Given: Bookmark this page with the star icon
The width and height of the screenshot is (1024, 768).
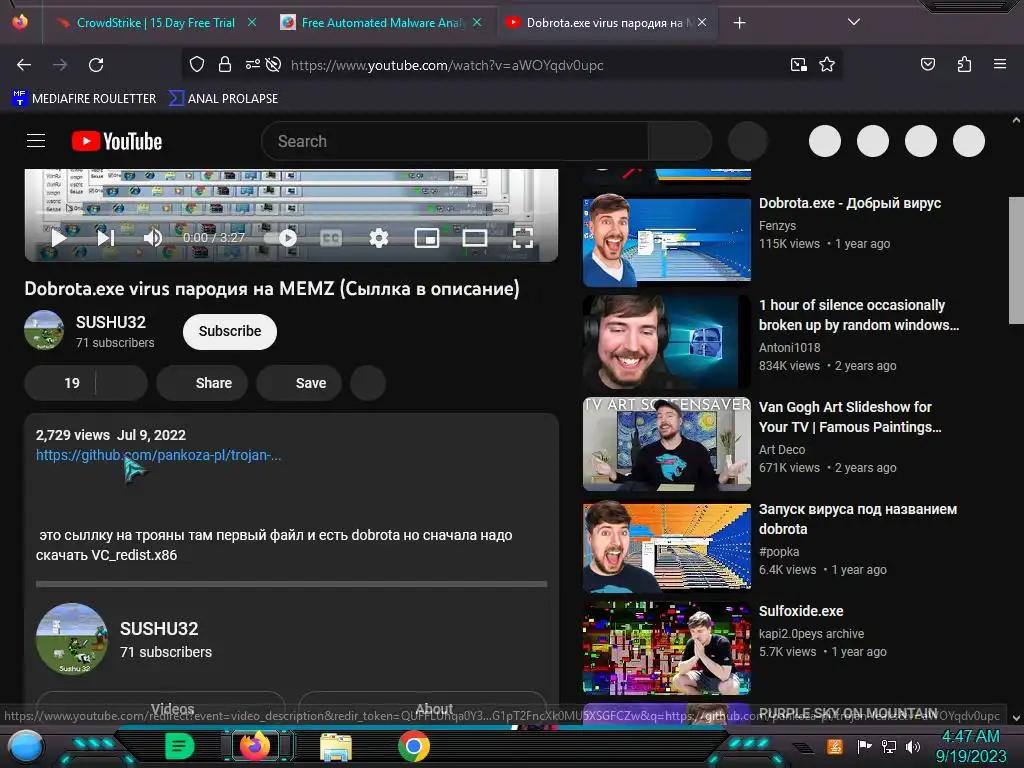Looking at the screenshot, I should pos(827,64).
